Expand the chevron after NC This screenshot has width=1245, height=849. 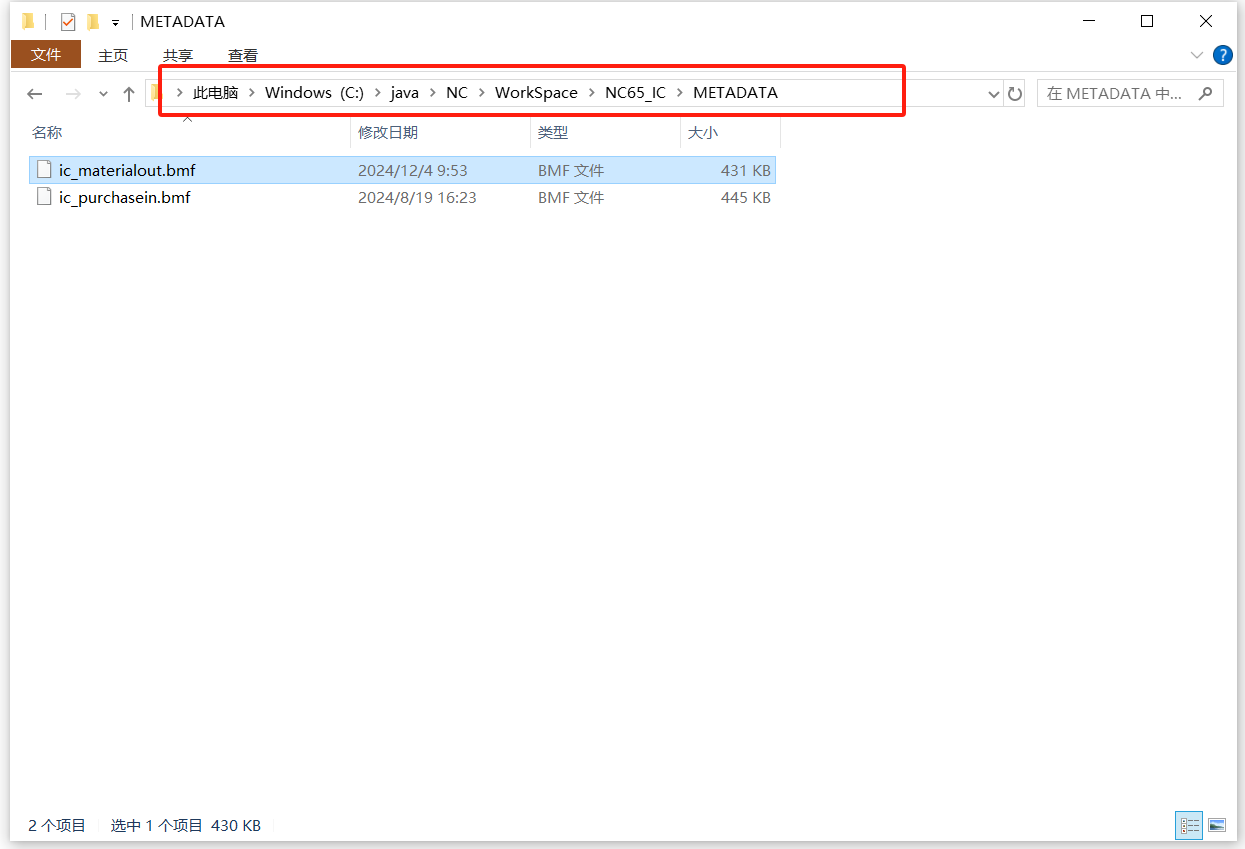481,93
